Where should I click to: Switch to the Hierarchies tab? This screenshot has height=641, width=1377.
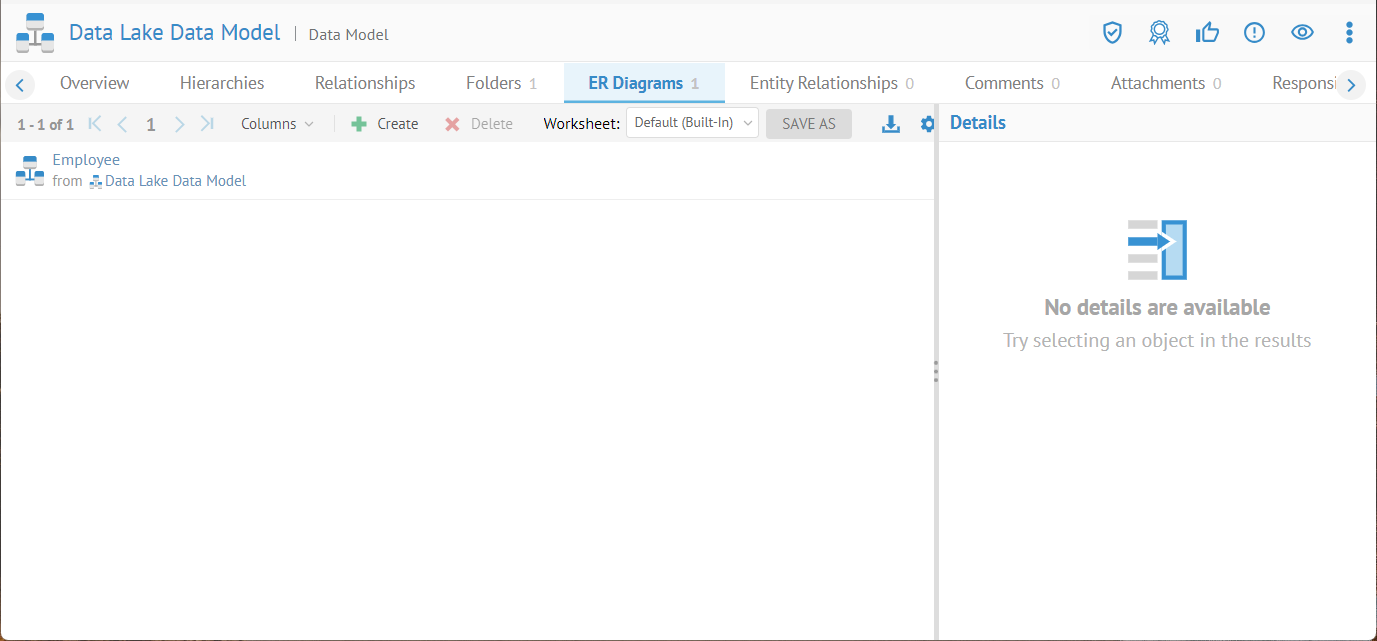coord(222,83)
